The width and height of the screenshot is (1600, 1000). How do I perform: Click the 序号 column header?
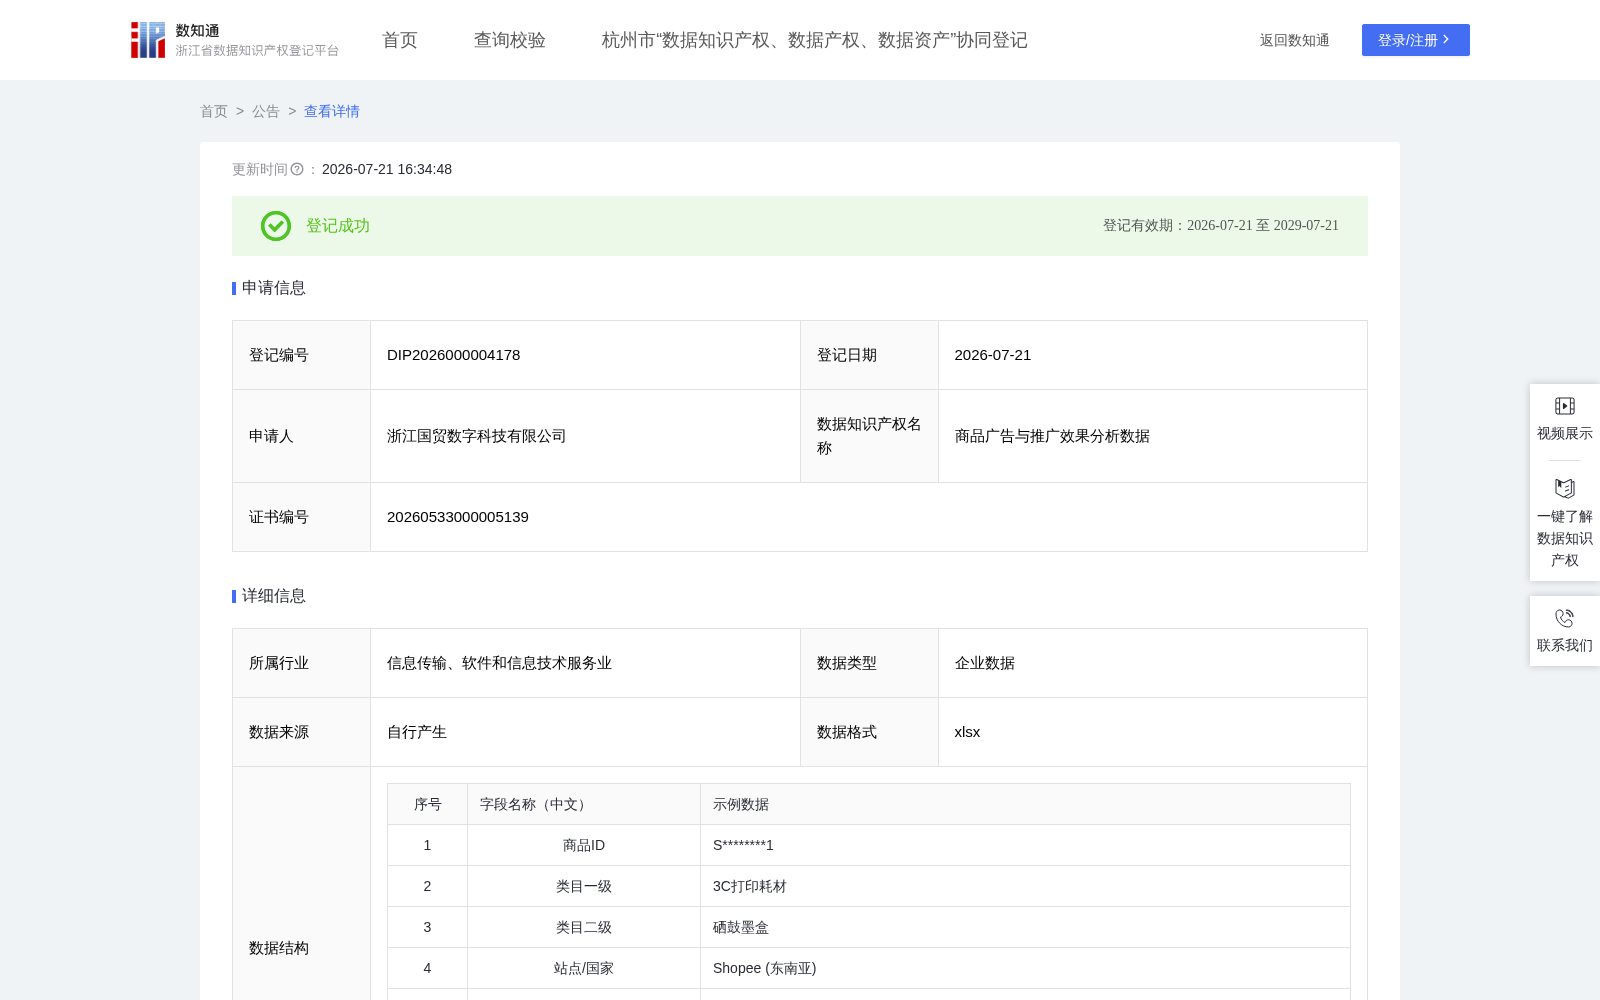tap(427, 804)
